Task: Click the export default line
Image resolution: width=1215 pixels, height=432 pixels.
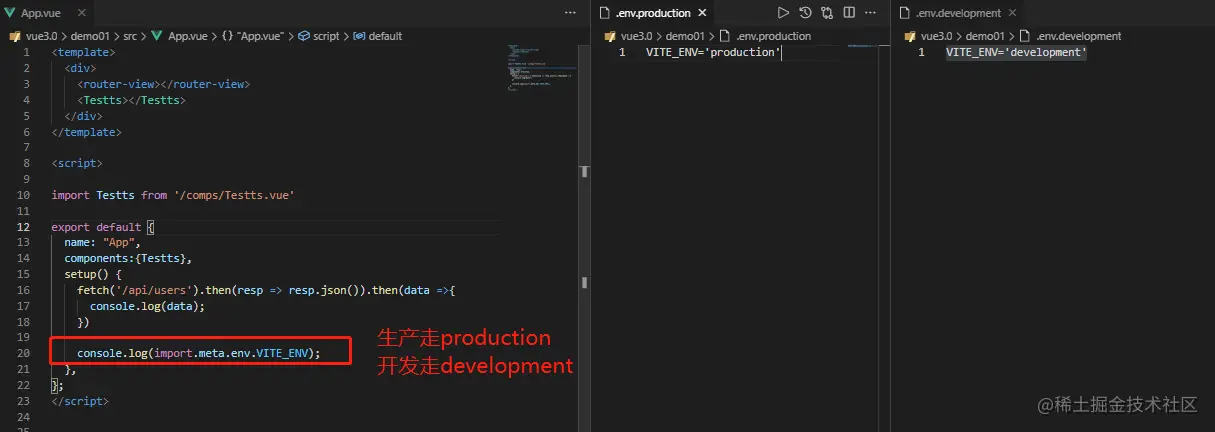Action: 103,228
